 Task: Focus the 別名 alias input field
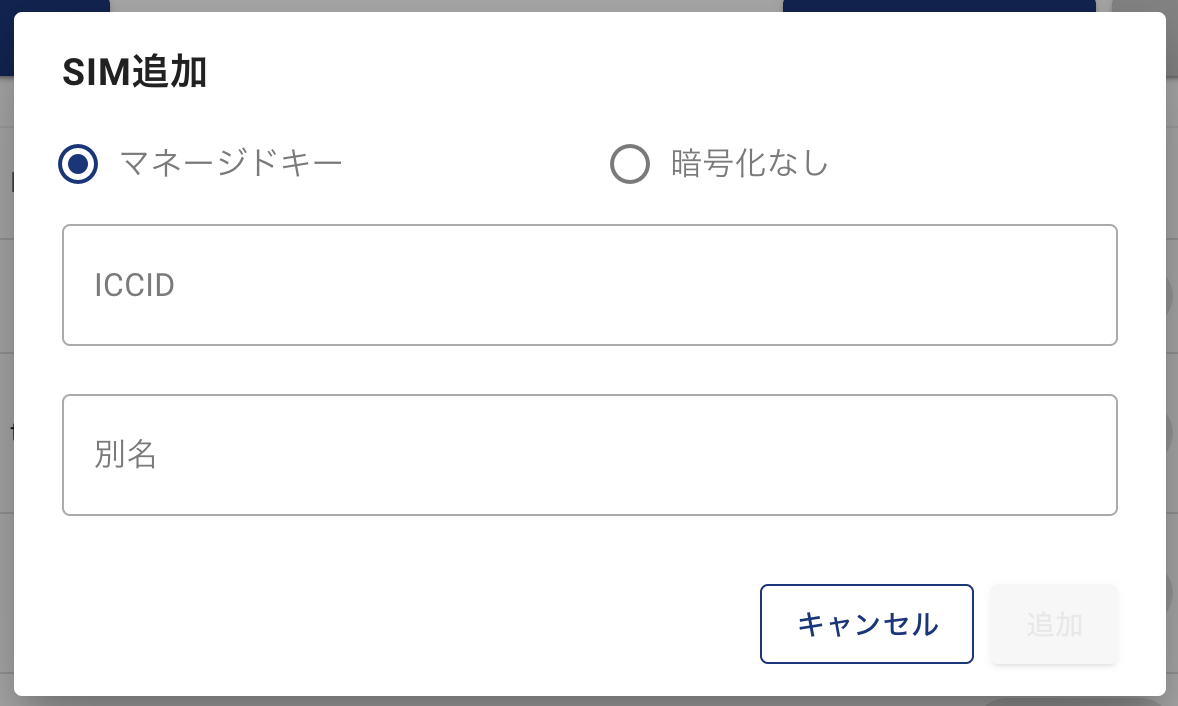click(x=589, y=455)
